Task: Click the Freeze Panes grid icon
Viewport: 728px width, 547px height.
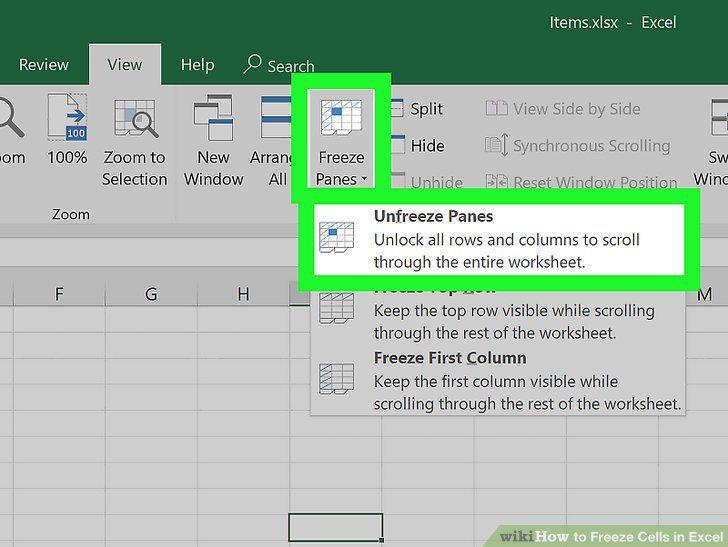Action: 341,117
